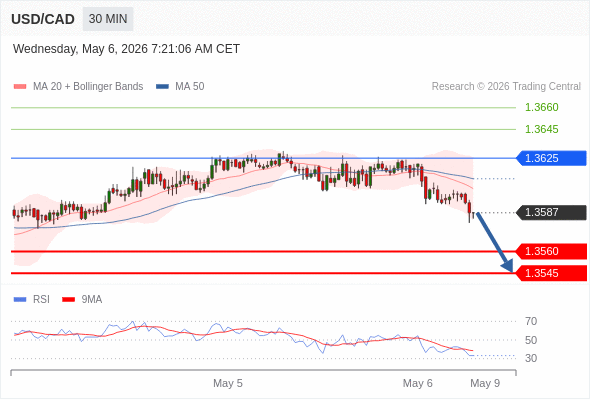Click the RSI 70 level label
The image size is (590, 400).
(x=531, y=321)
